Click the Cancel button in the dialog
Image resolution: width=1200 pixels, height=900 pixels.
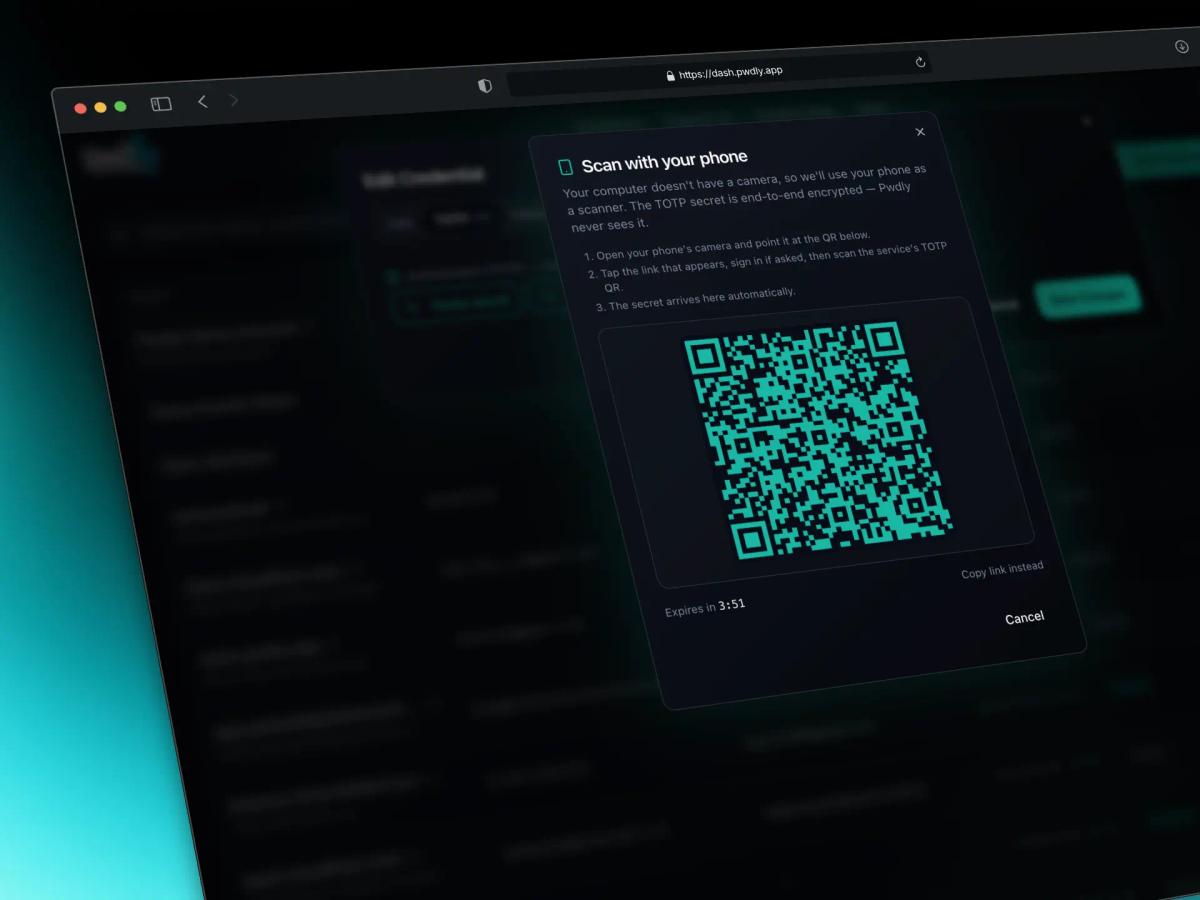point(1024,618)
